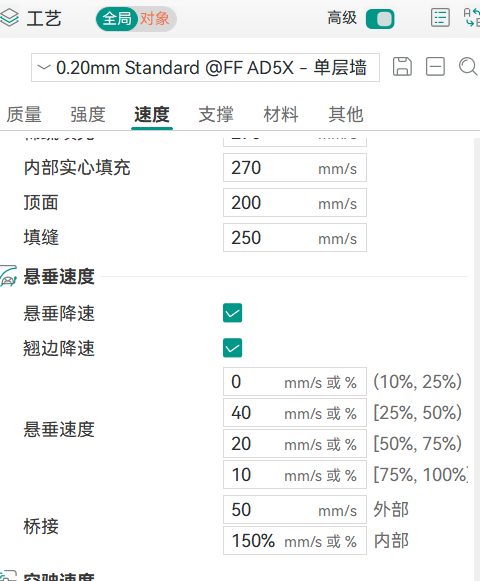This screenshot has width=480, height=581.
Task: Open the 其他 tab
Action: [x=345, y=114]
